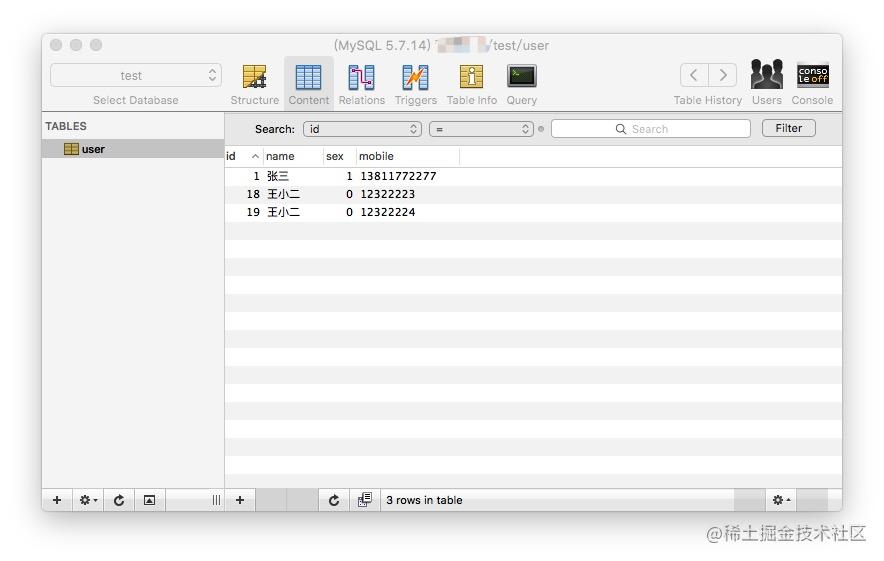Click the duplicate row icon

click(365, 500)
